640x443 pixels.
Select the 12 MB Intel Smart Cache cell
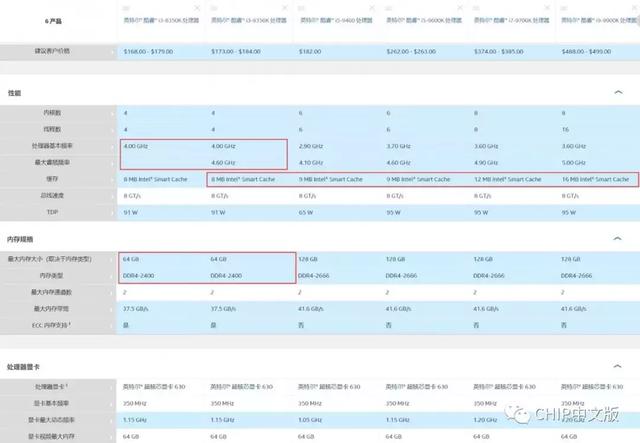(508, 179)
